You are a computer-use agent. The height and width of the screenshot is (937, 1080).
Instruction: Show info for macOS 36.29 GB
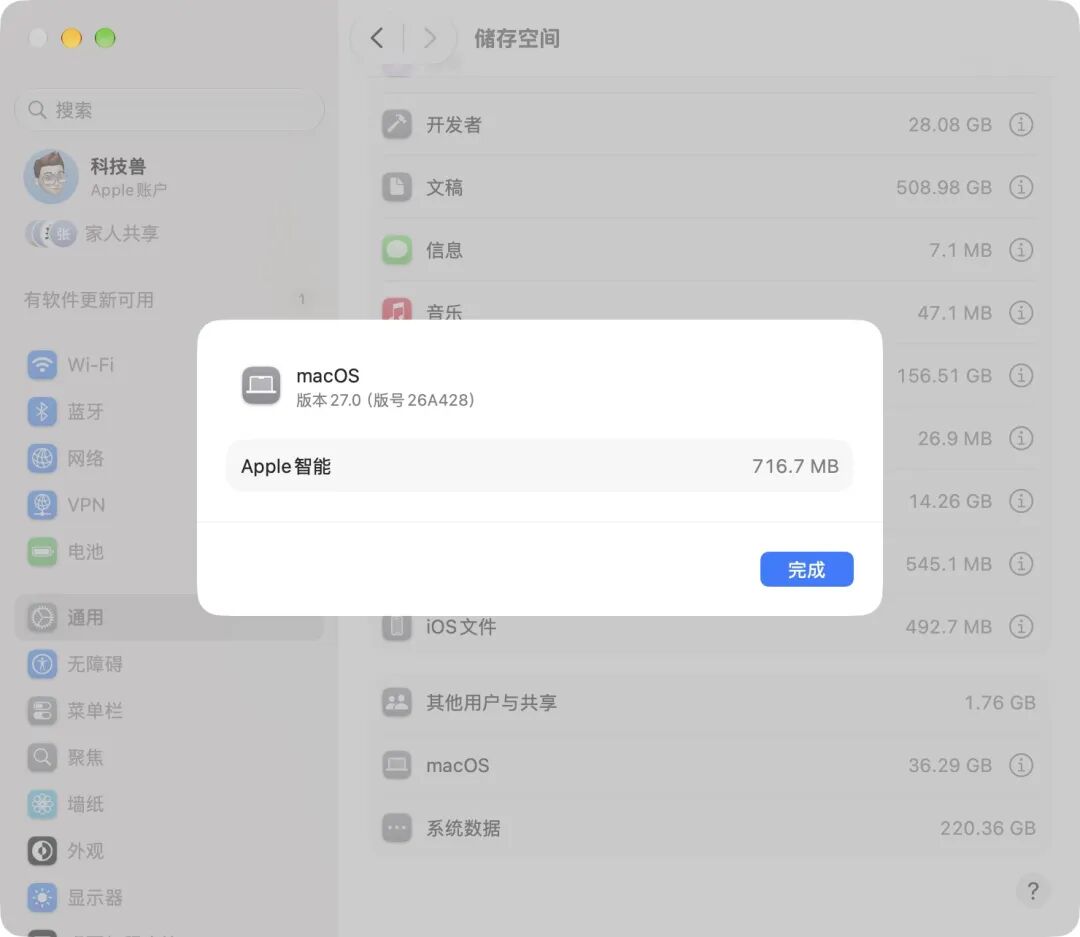[x=1021, y=765]
